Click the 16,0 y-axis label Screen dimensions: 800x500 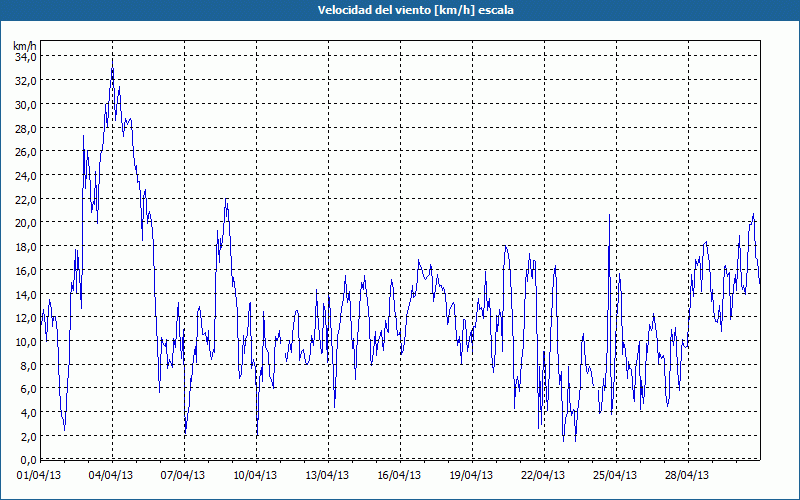[26, 270]
